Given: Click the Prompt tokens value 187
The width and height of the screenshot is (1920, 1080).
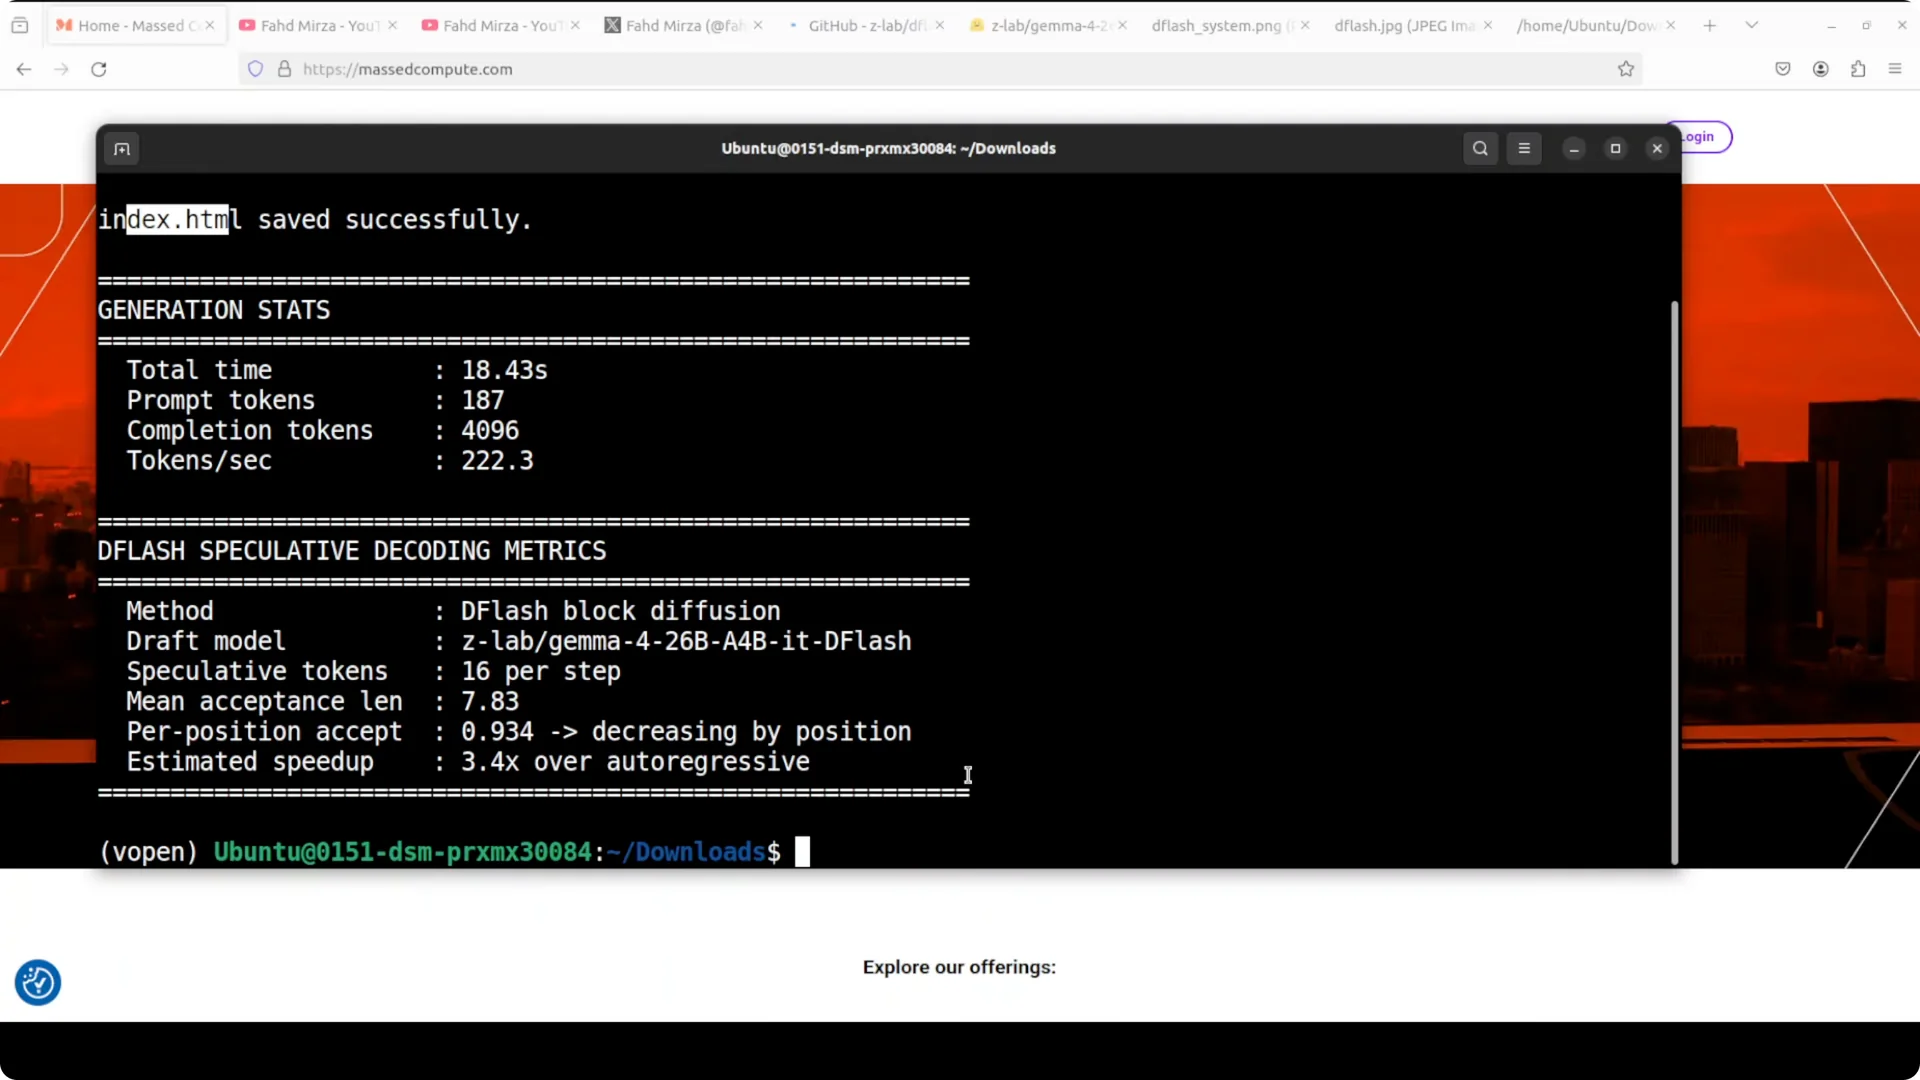Looking at the screenshot, I should pyautogui.click(x=482, y=401).
